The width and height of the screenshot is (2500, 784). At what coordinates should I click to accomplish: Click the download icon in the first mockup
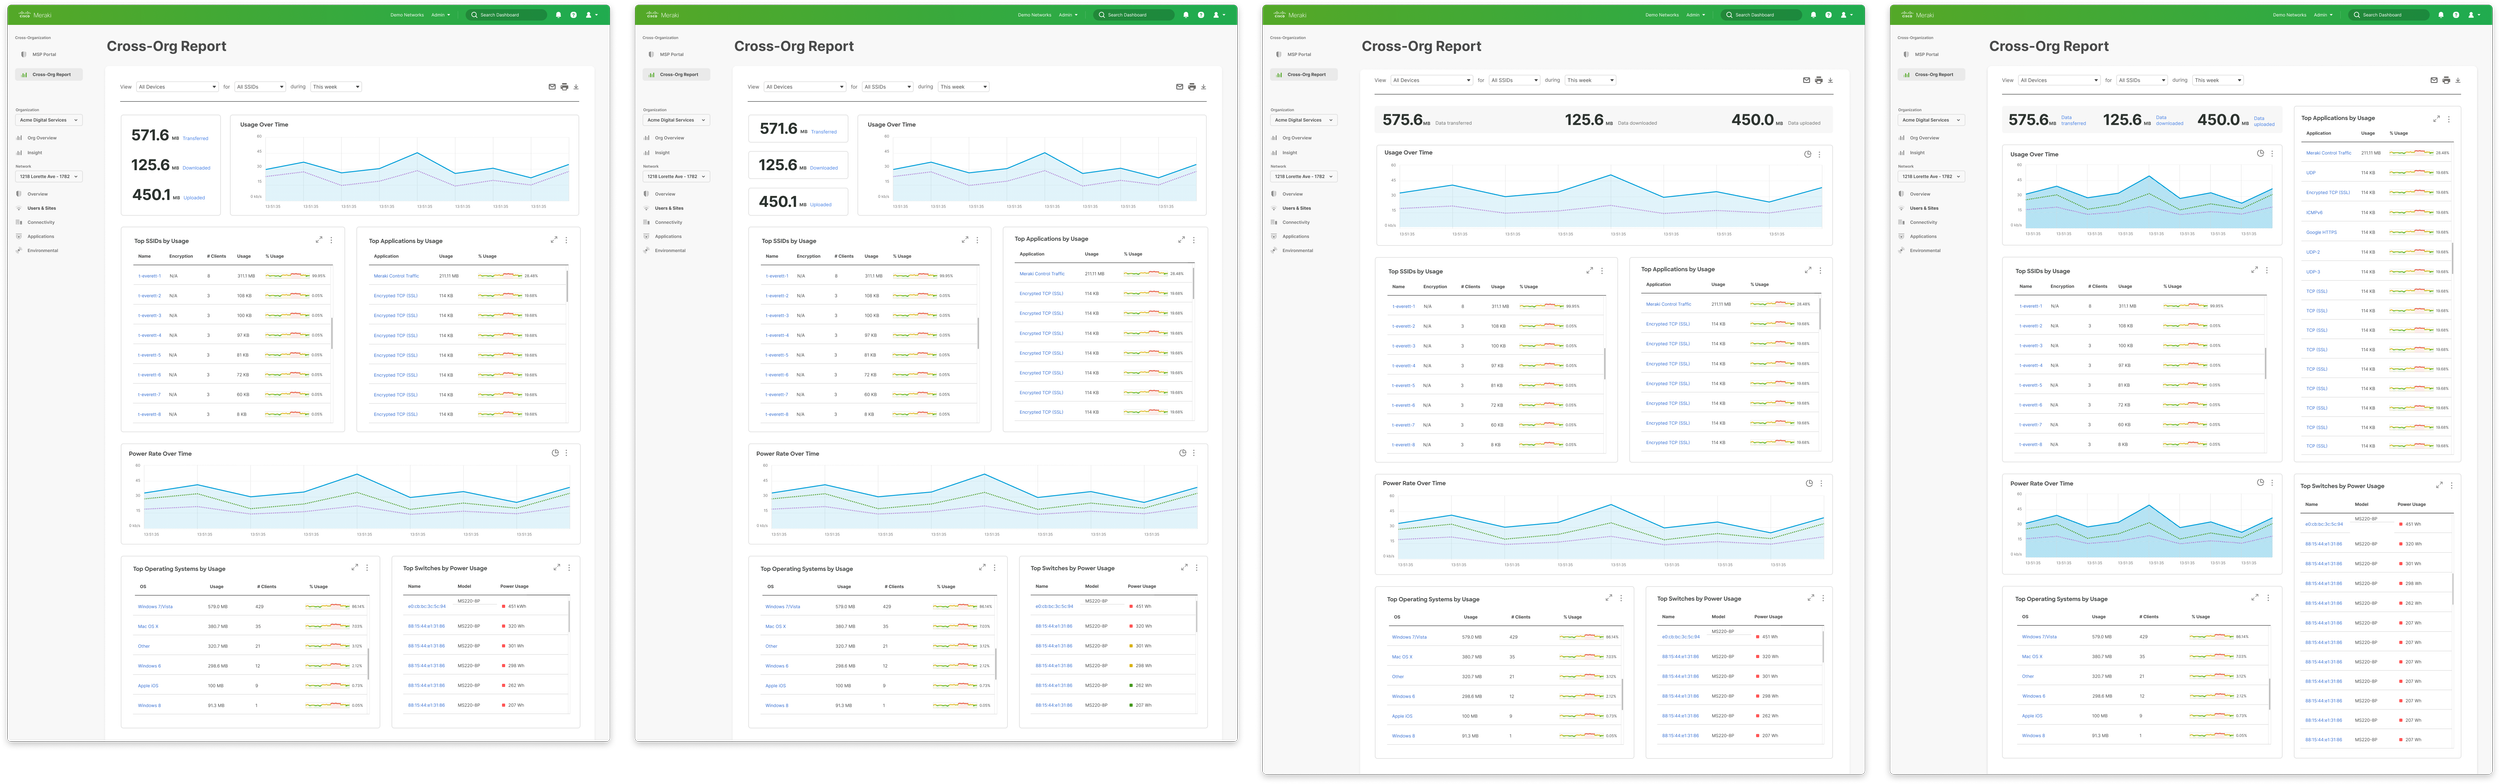tap(576, 87)
